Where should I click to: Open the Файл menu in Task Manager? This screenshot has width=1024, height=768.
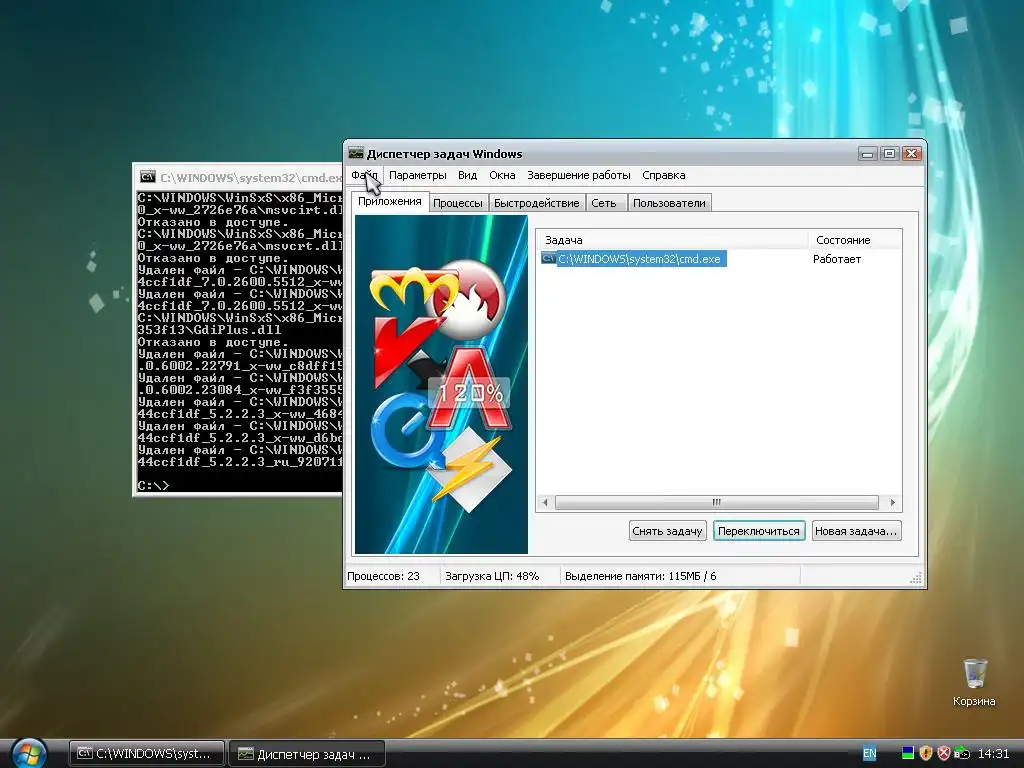point(364,175)
